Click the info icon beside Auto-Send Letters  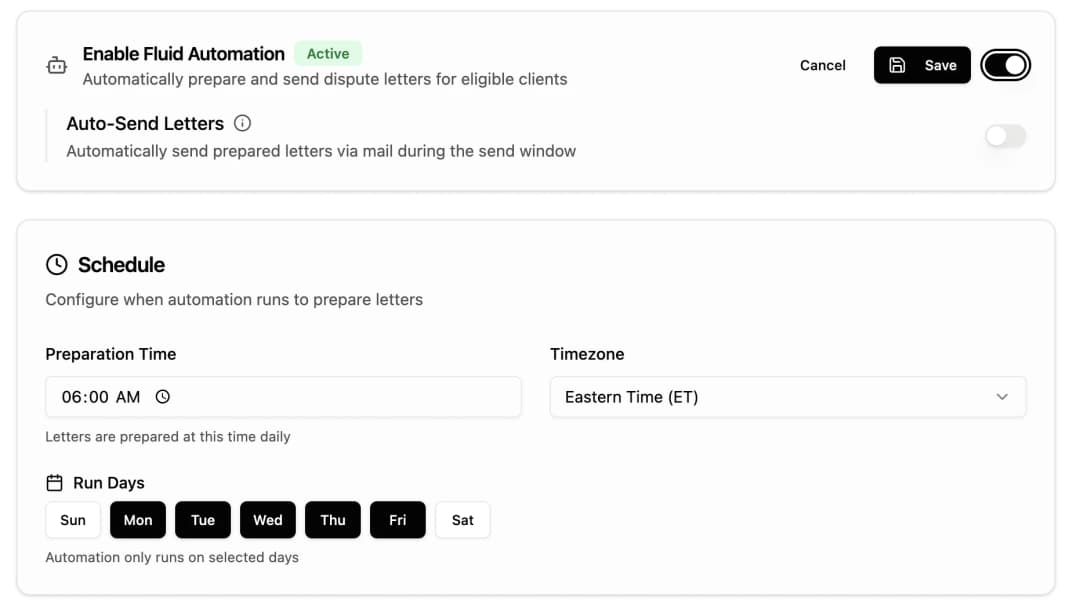click(242, 123)
